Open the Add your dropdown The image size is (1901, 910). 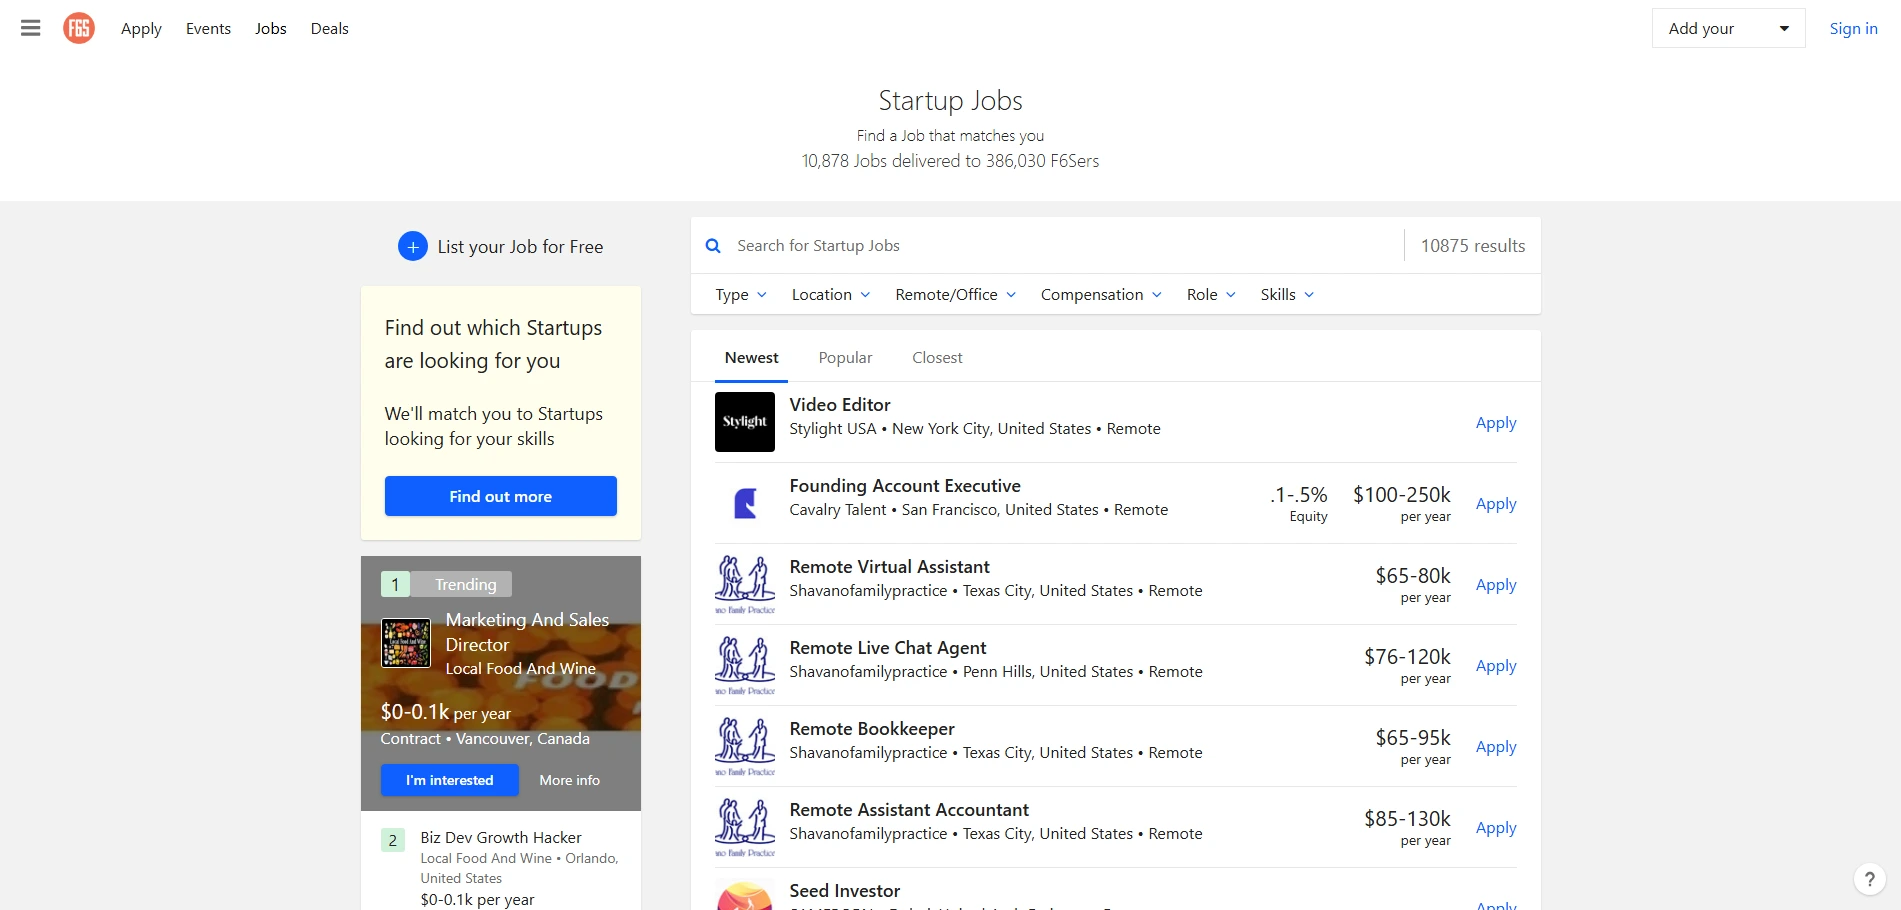pyautogui.click(x=1728, y=28)
